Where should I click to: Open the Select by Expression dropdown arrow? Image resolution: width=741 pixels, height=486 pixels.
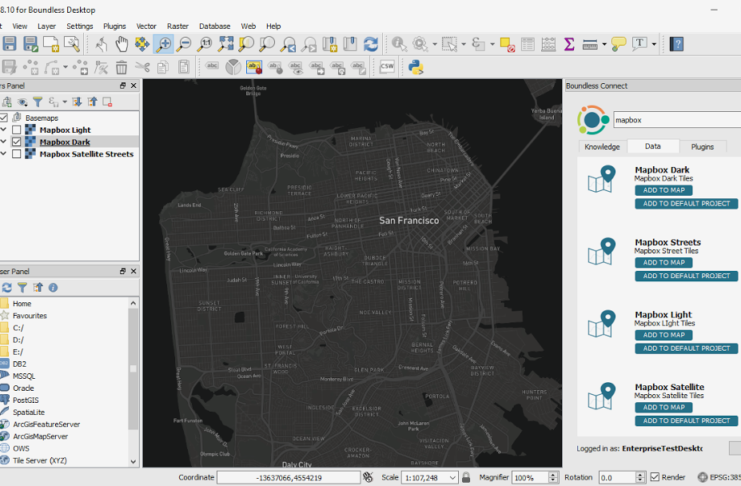492,44
